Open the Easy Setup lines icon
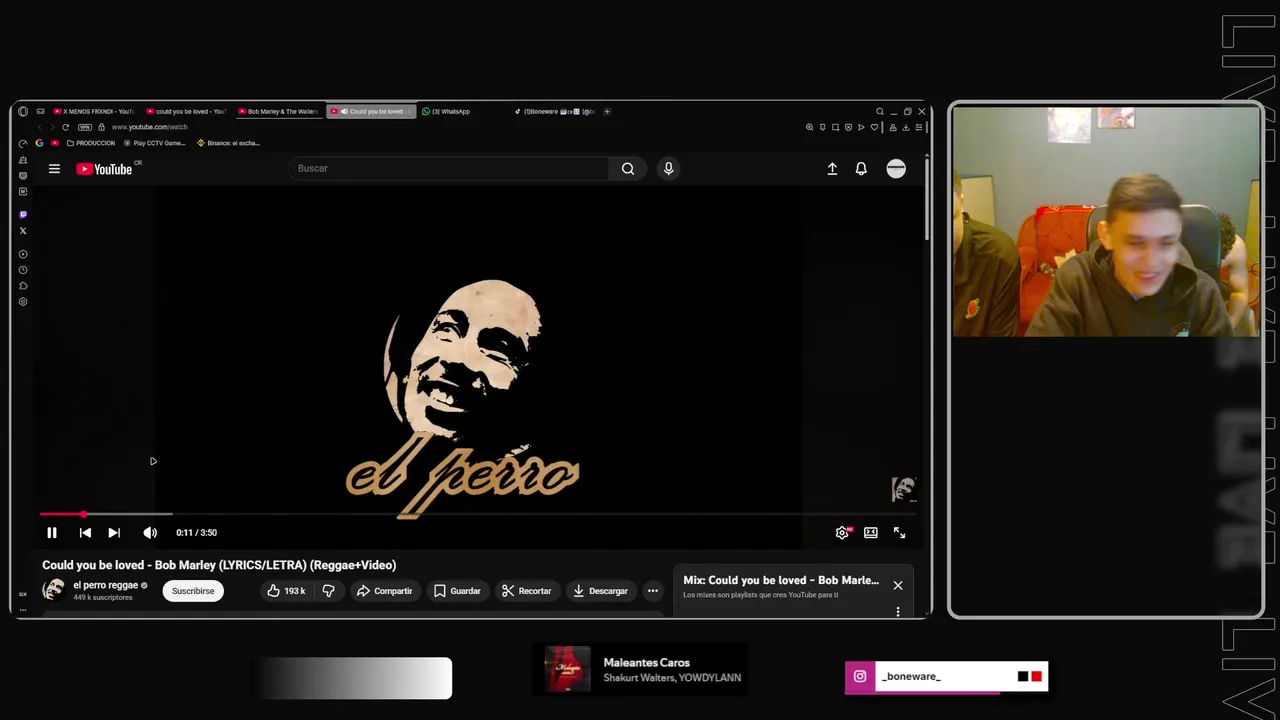The image size is (1280, 720). [x=919, y=127]
